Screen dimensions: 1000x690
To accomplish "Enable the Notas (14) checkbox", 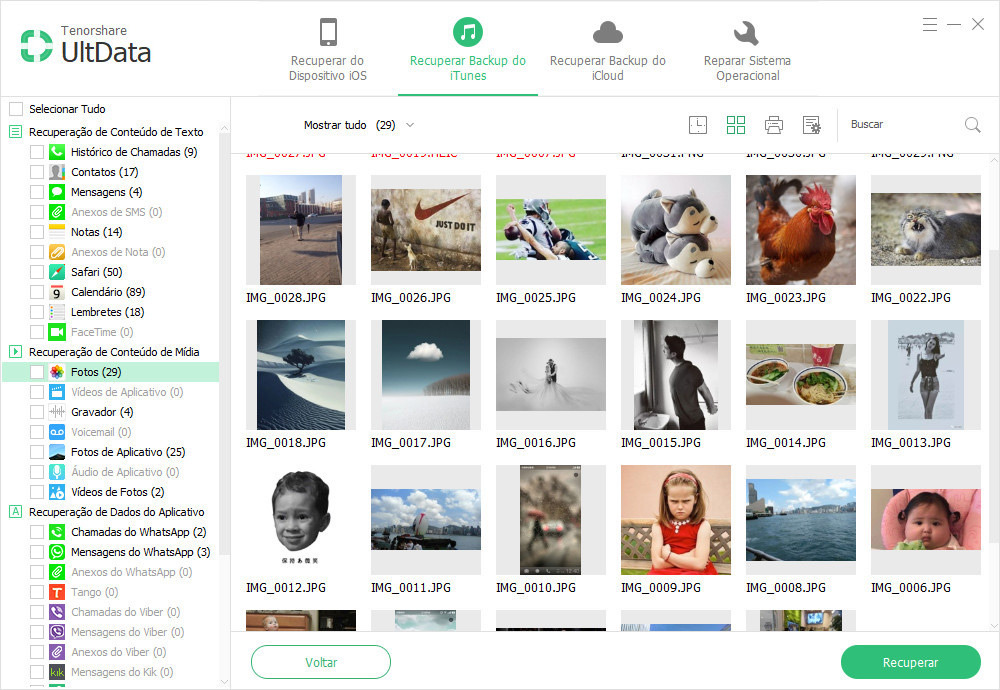I will (x=37, y=231).
